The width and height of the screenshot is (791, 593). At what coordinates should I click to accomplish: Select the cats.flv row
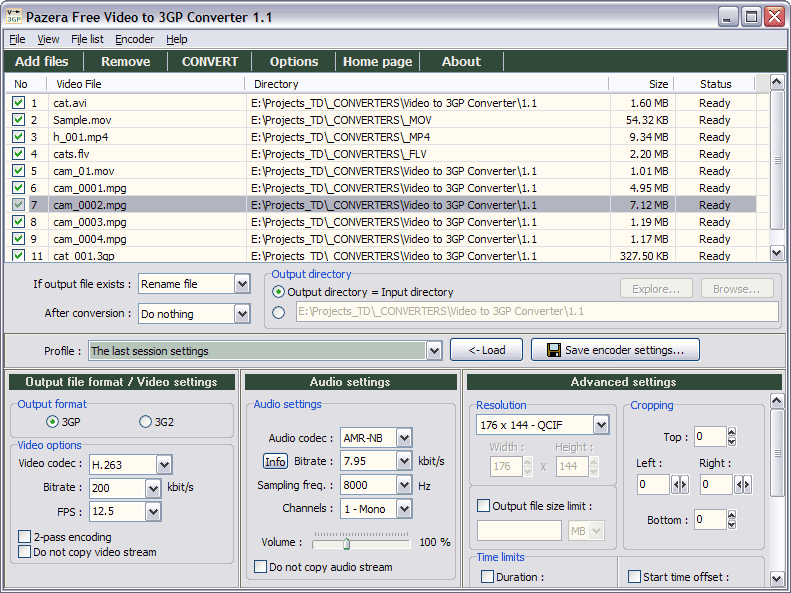pos(381,154)
